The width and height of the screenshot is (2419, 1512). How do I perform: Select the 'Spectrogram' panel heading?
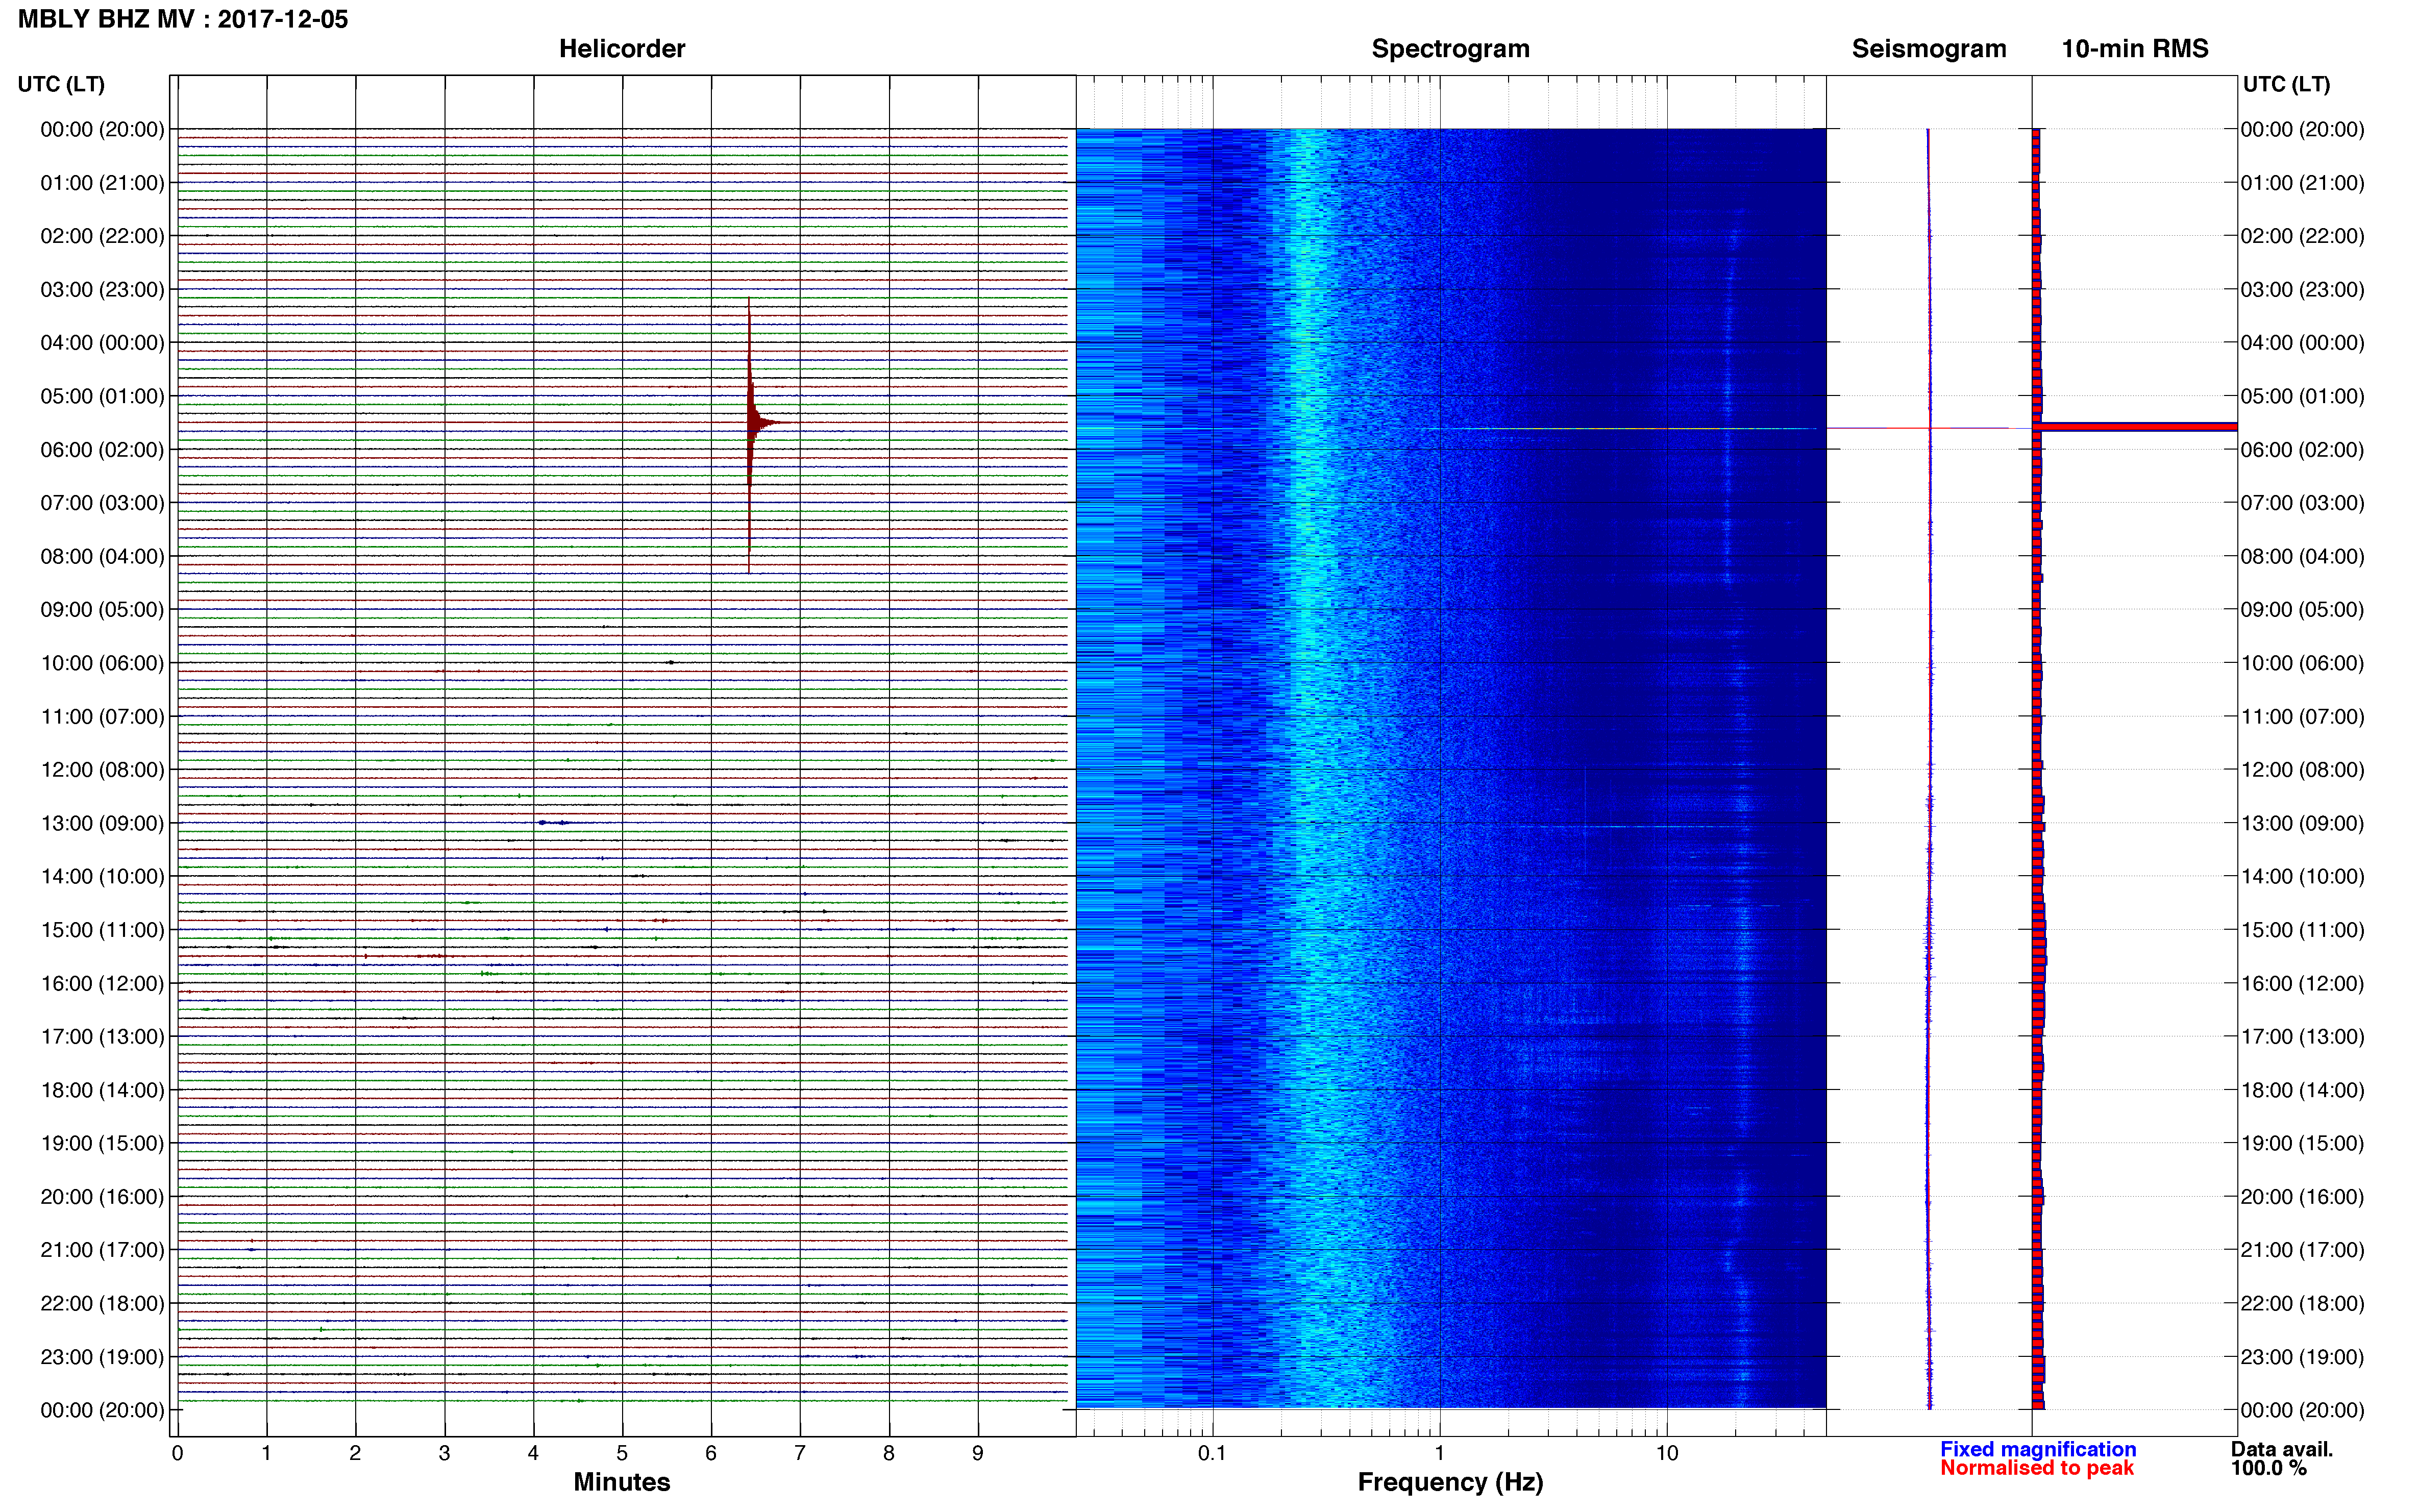(x=1450, y=49)
